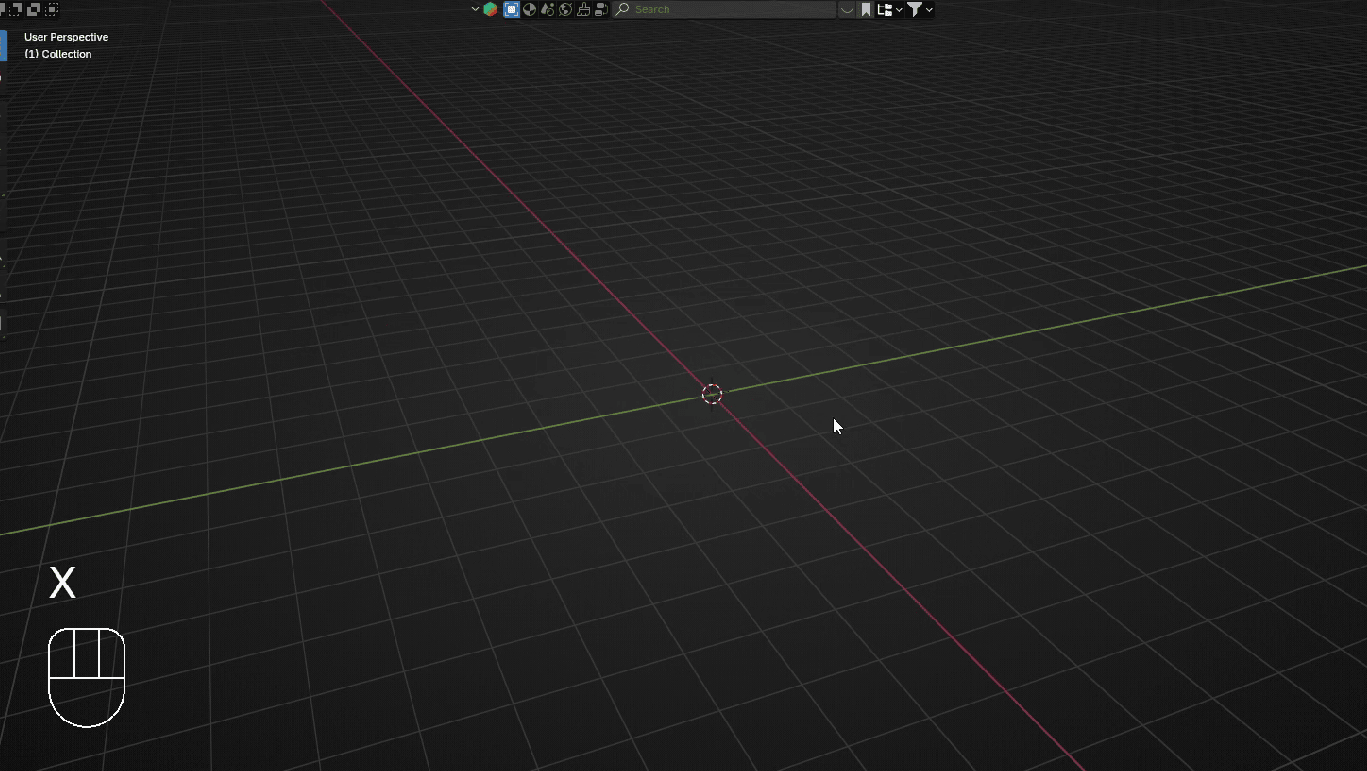Open the dropdown arrow next to the funnel
This screenshot has width=1367, height=771.
coord(929,9)
